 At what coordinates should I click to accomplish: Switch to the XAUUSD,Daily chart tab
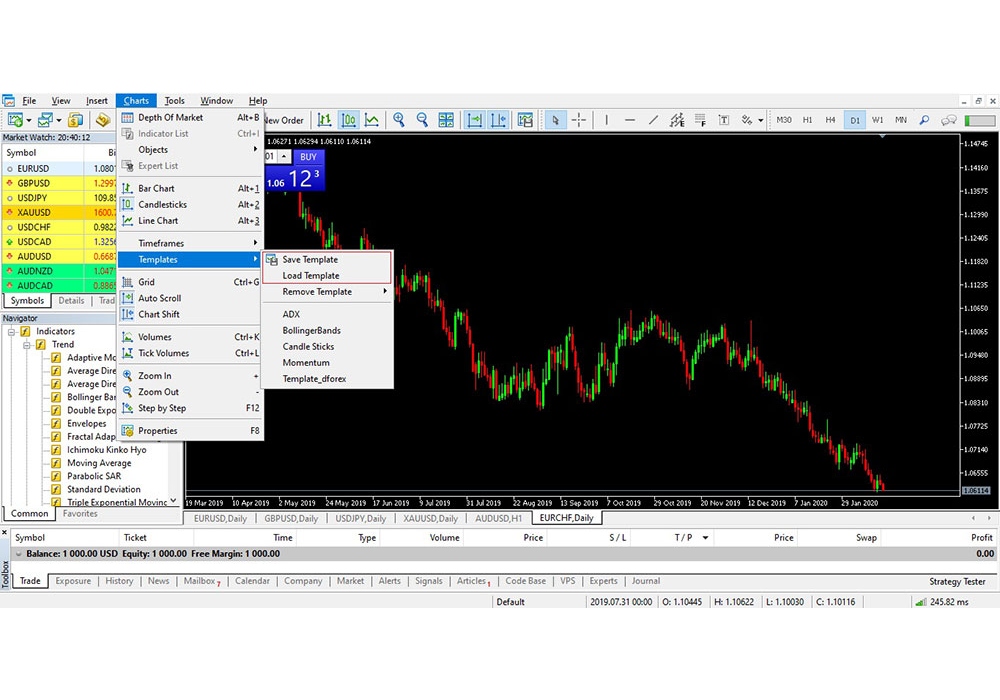pyautogui.click(x=430, y=518)
